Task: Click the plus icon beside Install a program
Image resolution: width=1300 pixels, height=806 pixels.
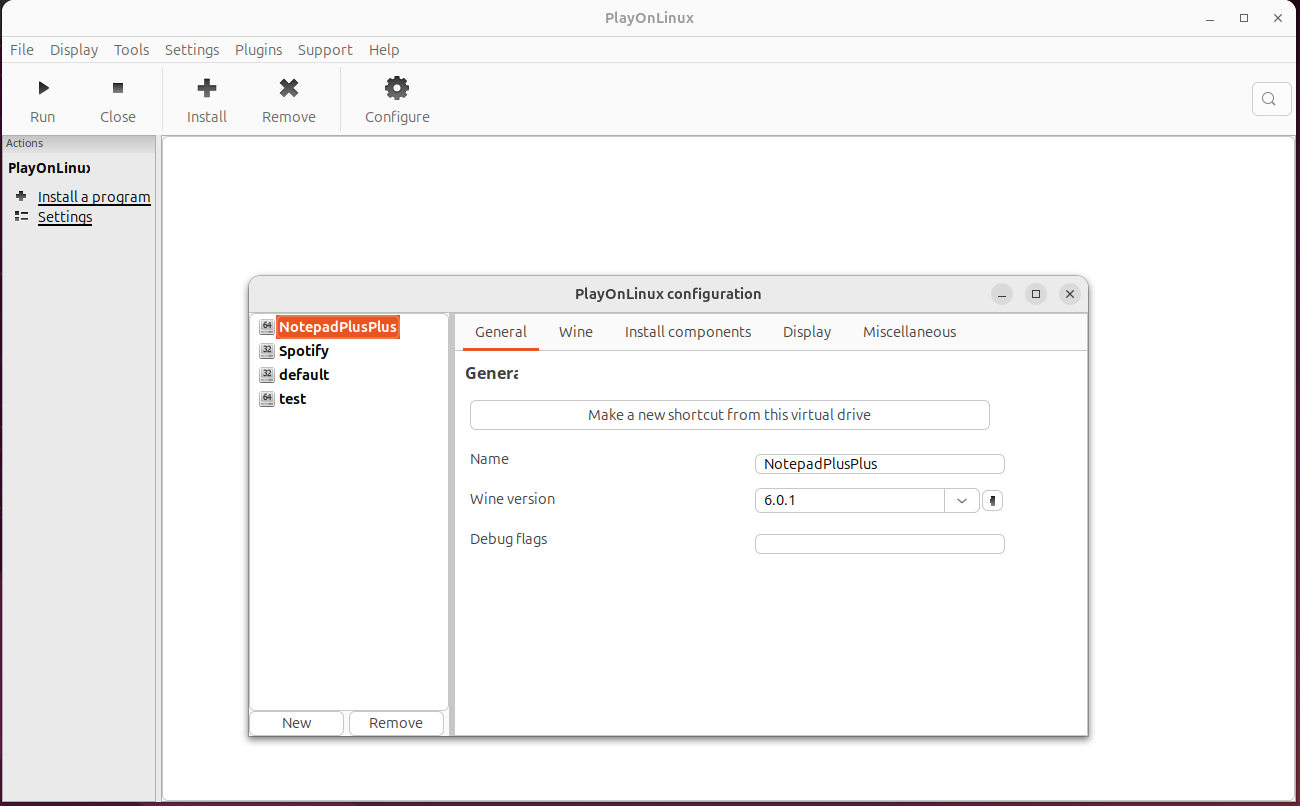Action: tap(21, 196)
